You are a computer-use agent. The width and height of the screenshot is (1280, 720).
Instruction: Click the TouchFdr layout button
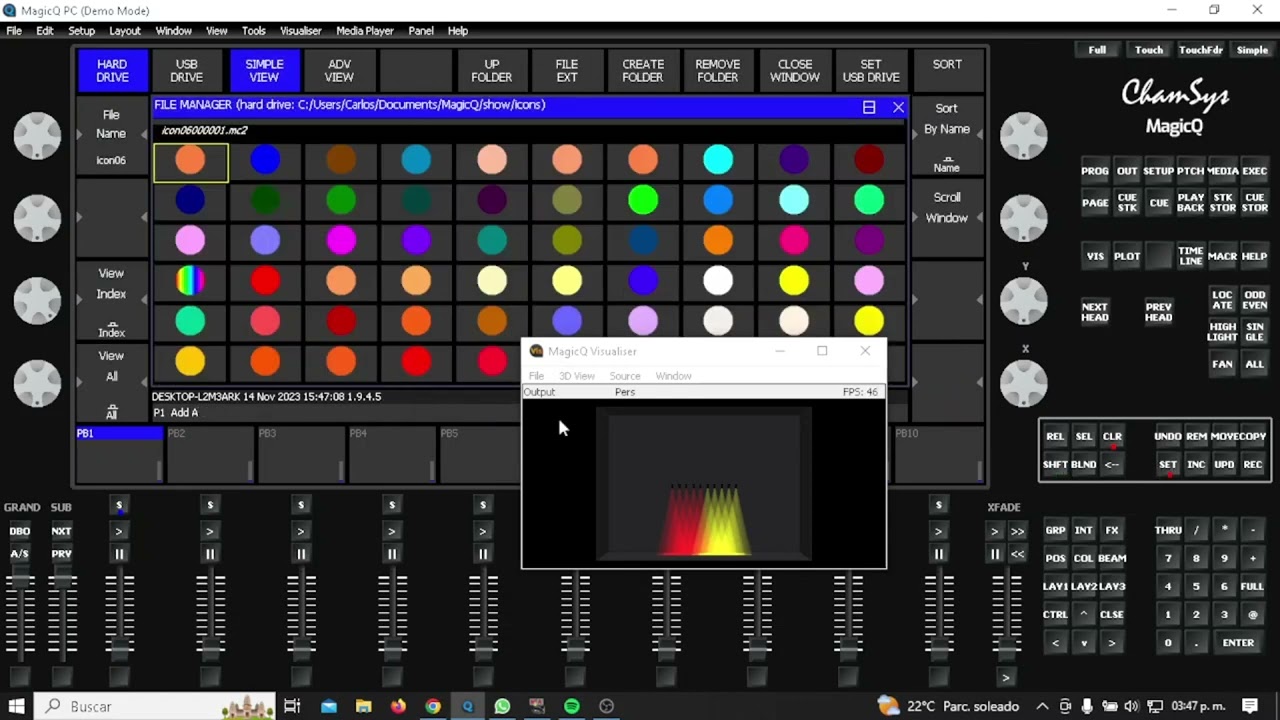pyautogui.click(x=1200, y=50)
